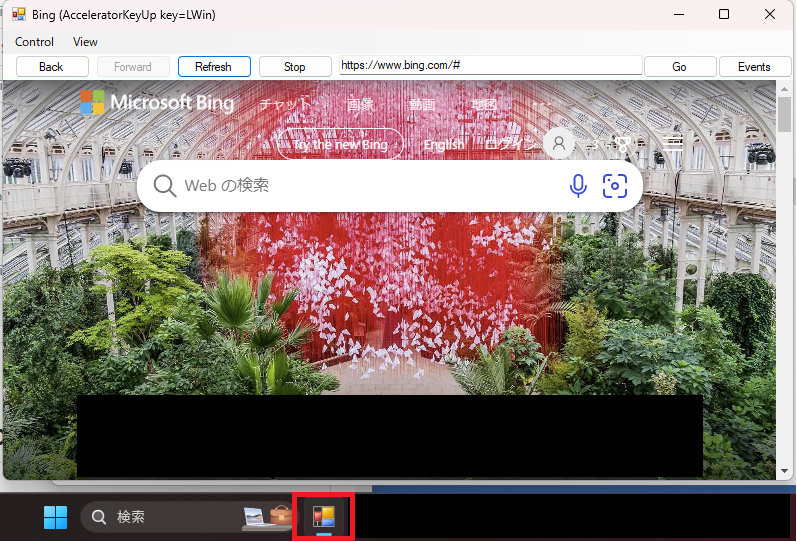Click the vertical scrollbar of the page
The height and width of the screenshot is (542, 797).
[785, 280]
